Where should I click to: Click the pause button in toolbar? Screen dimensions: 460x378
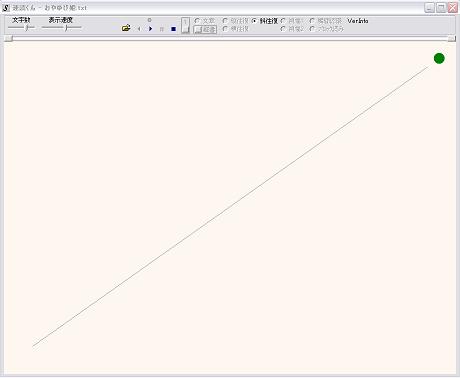[162, 29]
